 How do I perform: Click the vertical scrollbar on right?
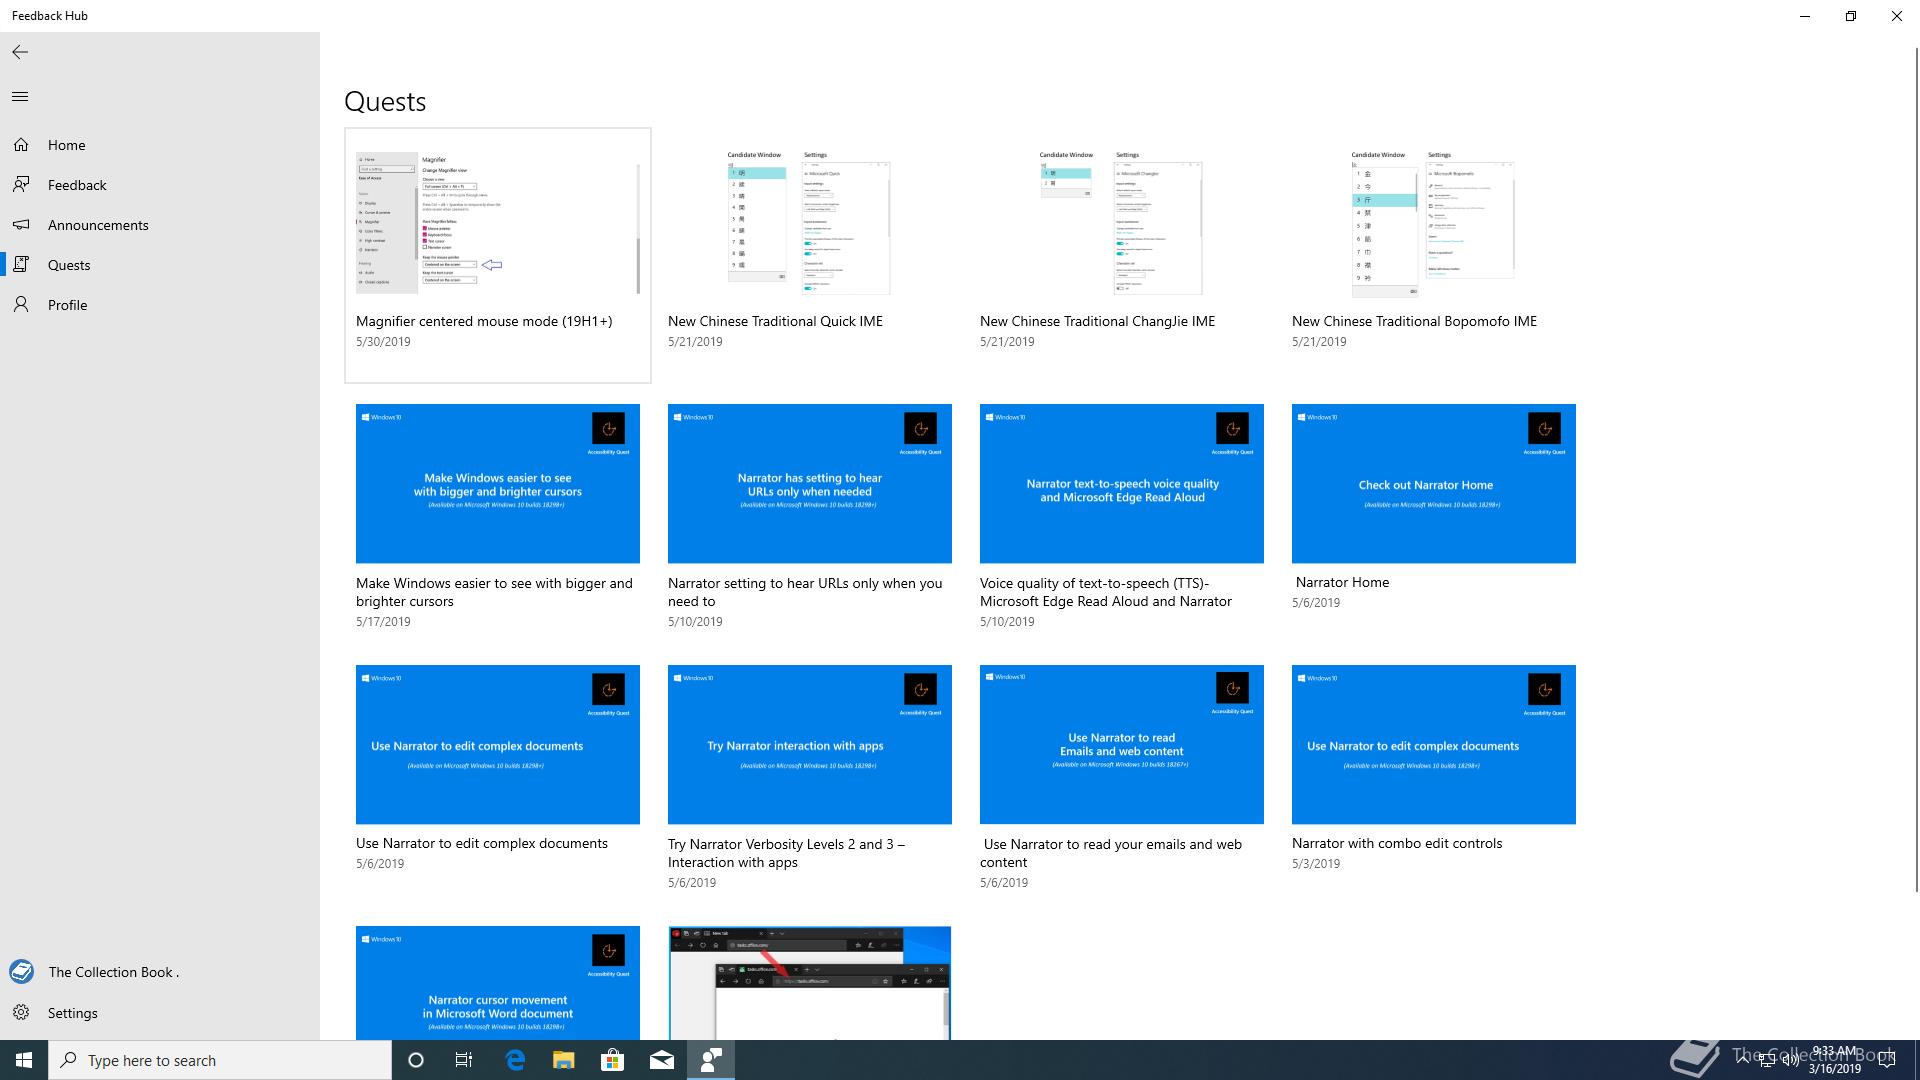(1915, 470)
